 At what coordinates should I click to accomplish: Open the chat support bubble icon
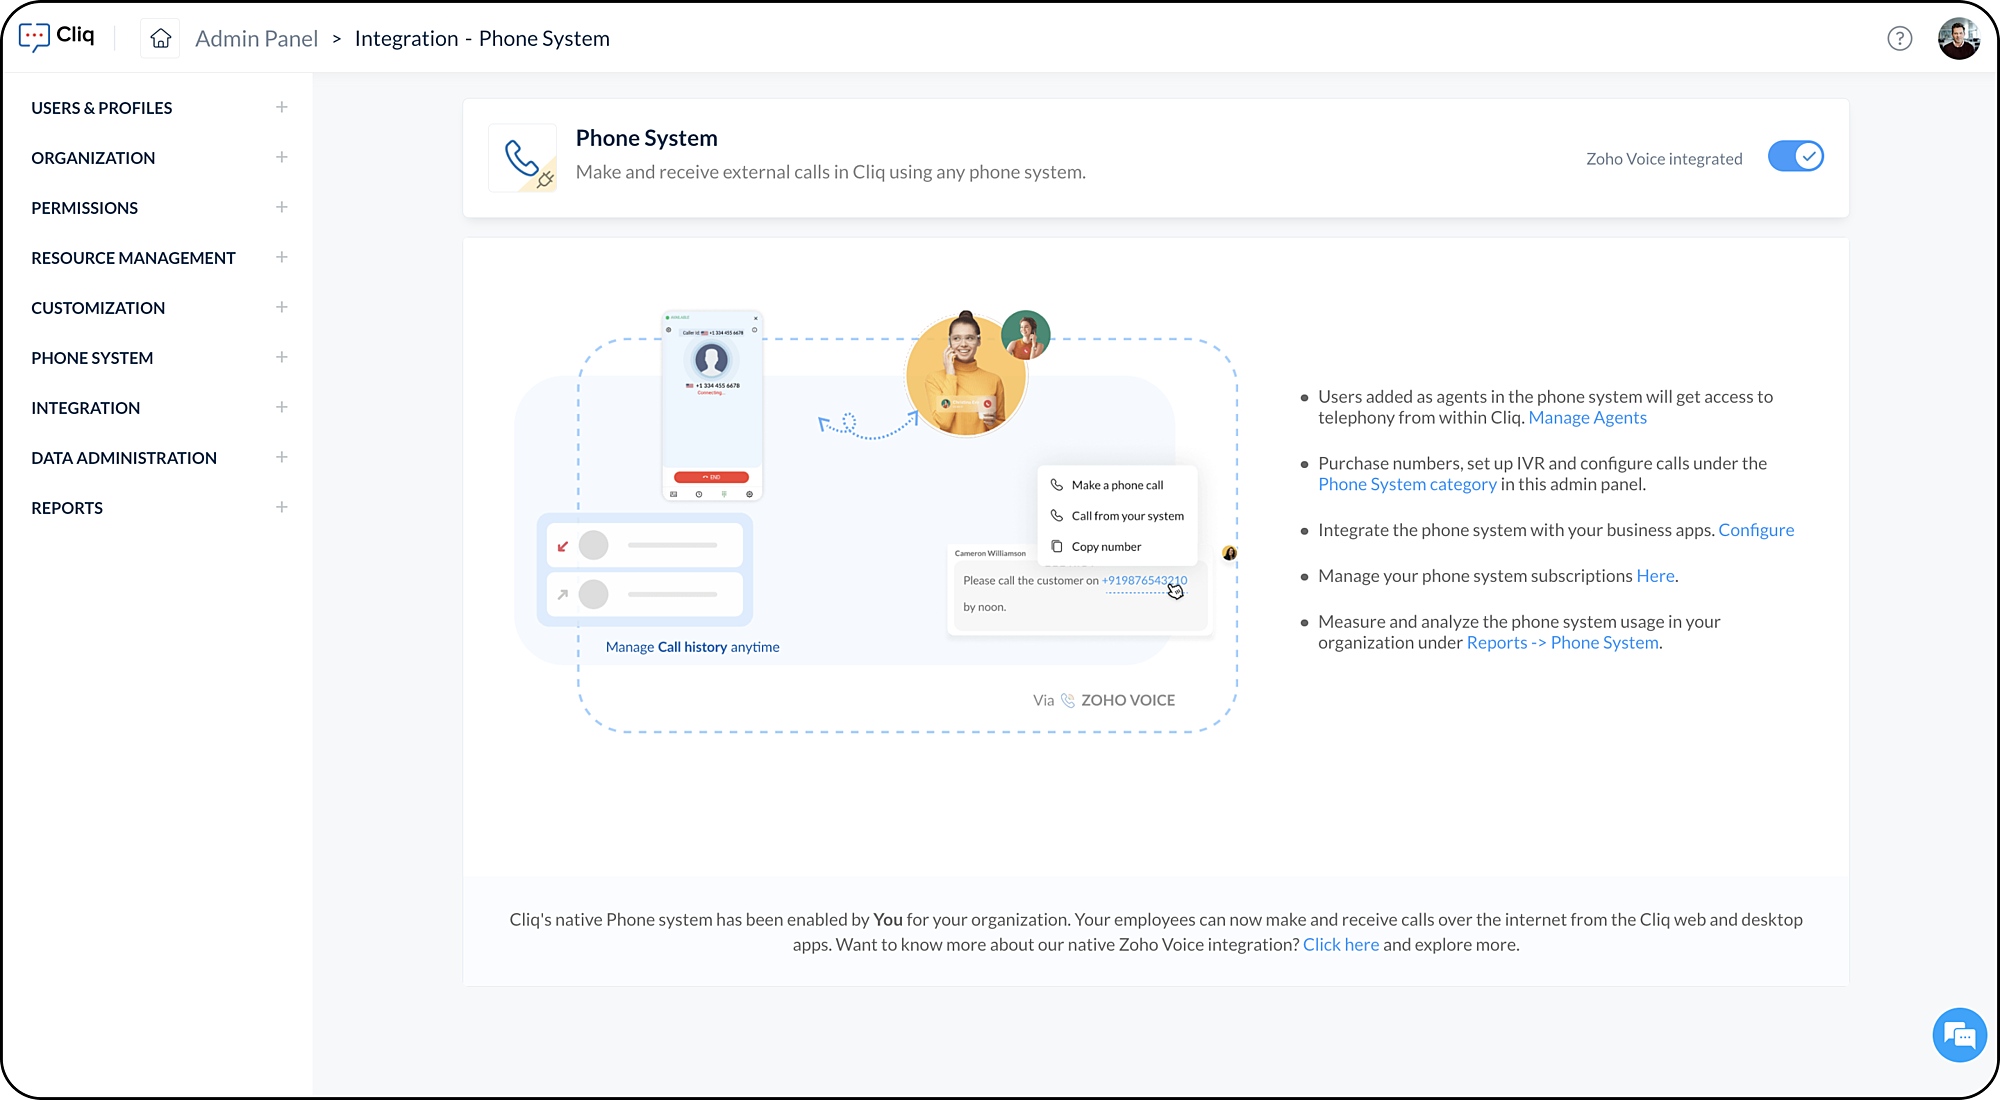(1958, 1035)
